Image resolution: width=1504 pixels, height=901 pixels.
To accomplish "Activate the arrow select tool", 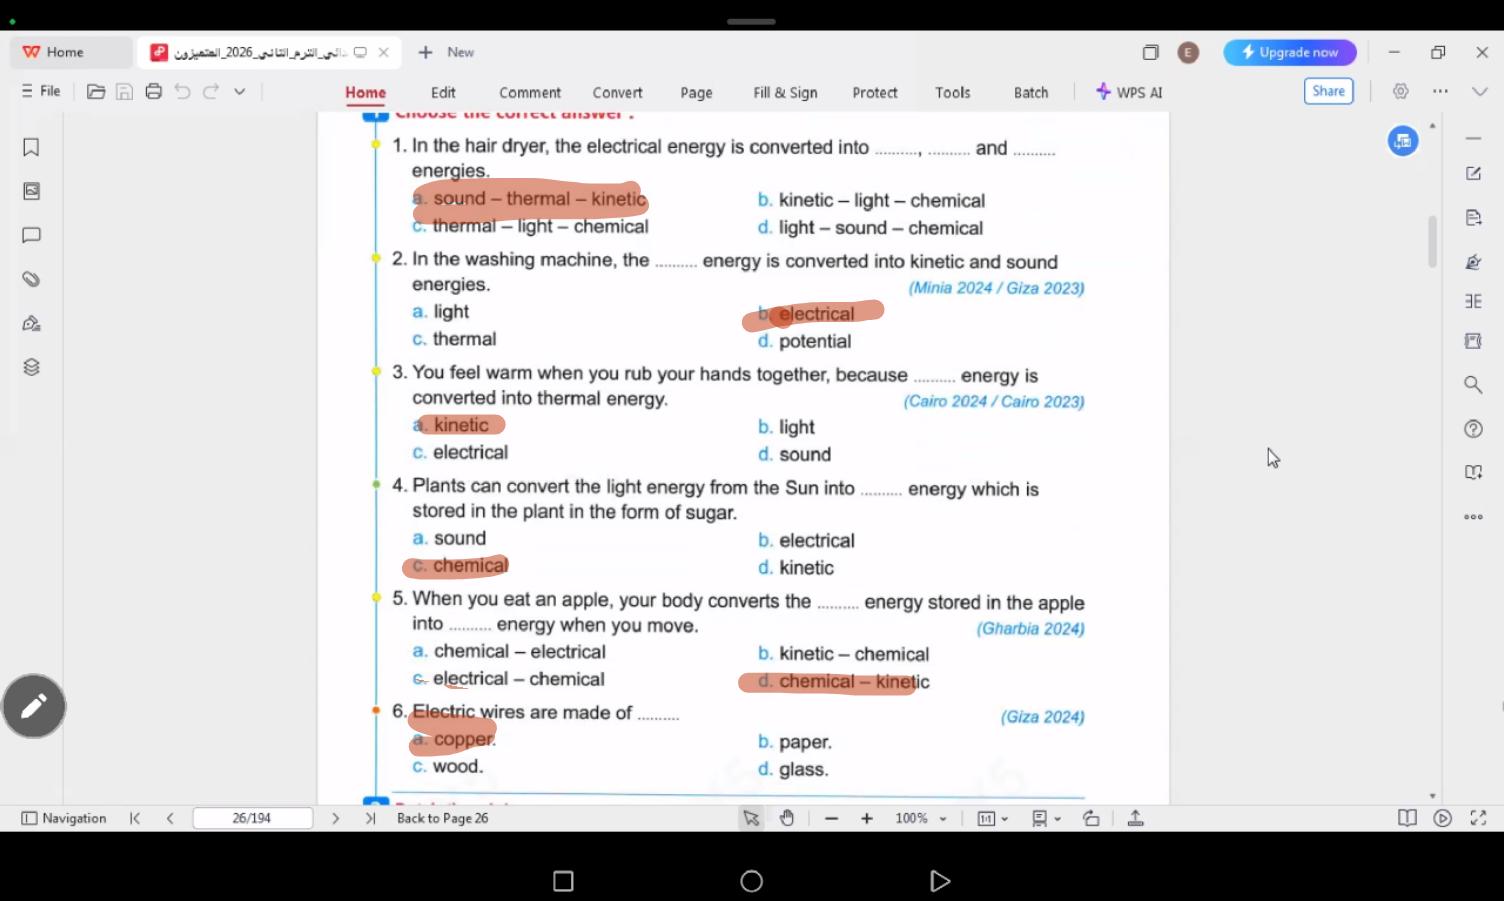I will (751, 818).
